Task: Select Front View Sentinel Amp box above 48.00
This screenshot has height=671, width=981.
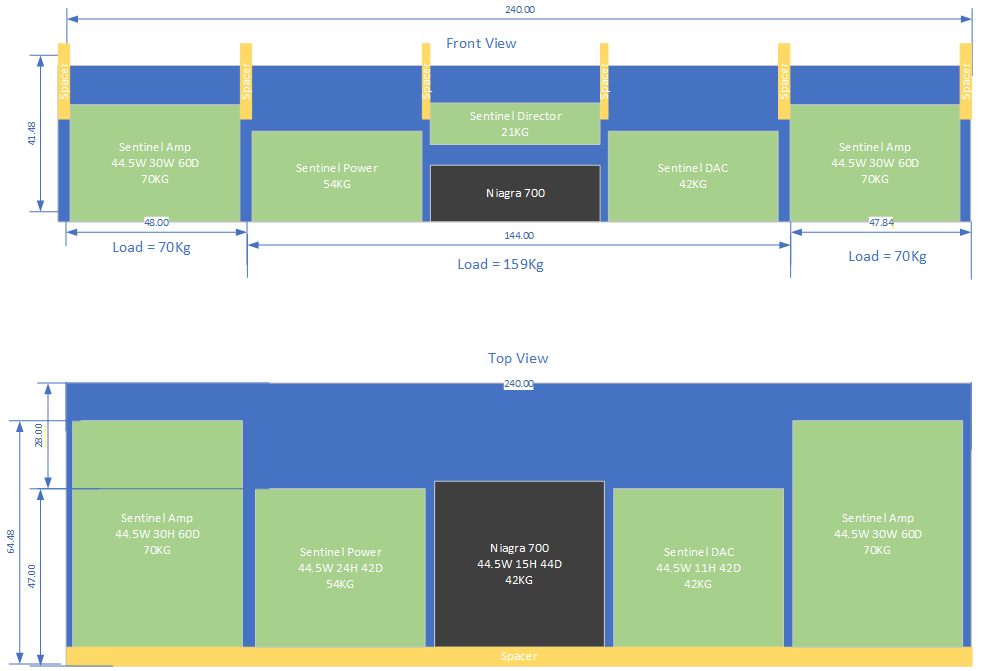Action: (155, 163)
